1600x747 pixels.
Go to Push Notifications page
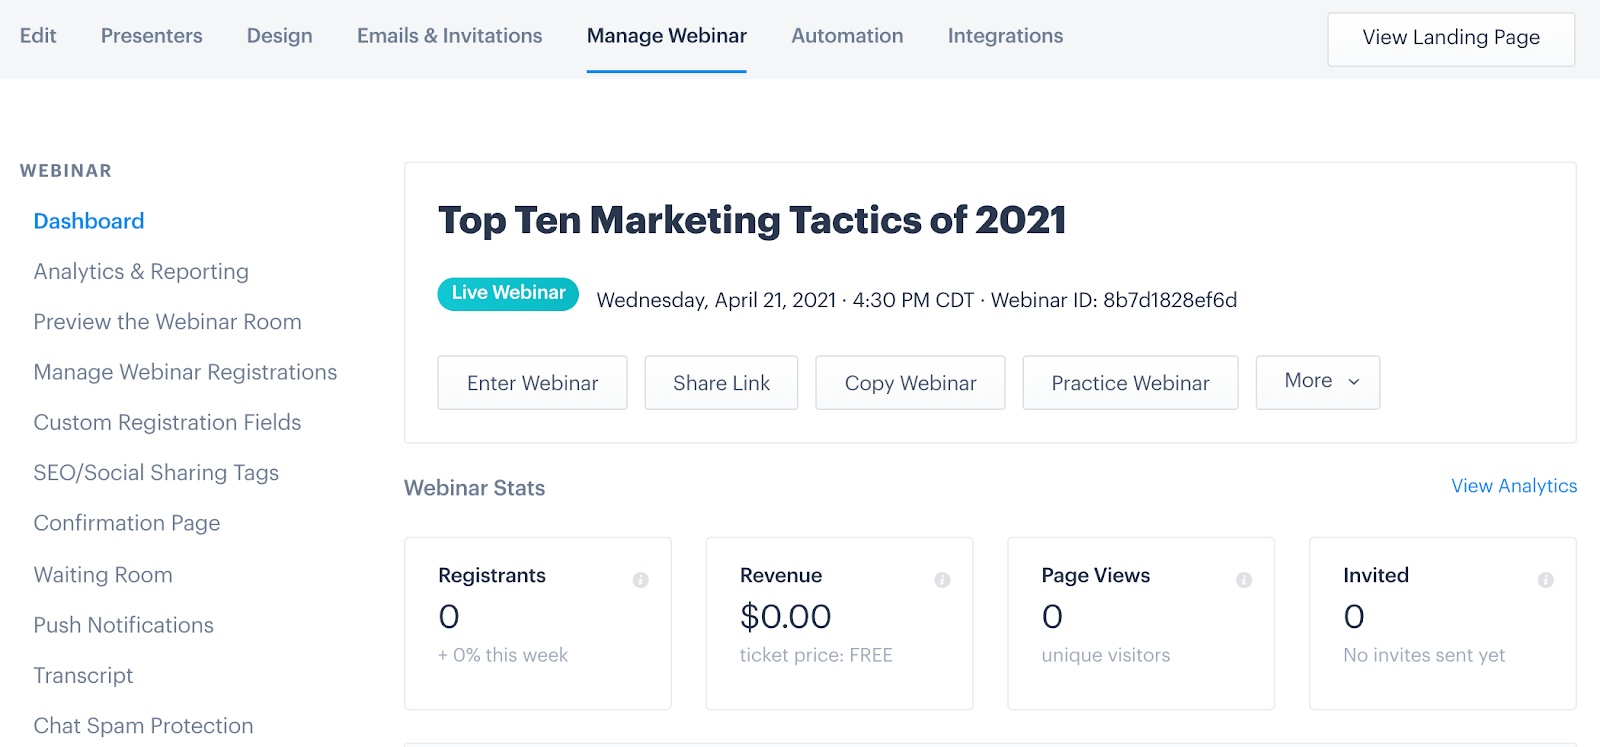coord(123,625)
